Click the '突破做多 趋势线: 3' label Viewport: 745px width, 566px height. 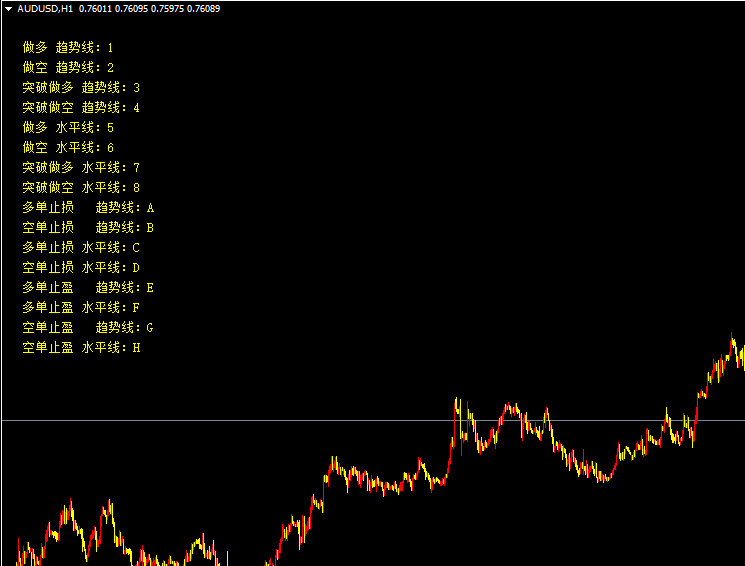(81, 87)
